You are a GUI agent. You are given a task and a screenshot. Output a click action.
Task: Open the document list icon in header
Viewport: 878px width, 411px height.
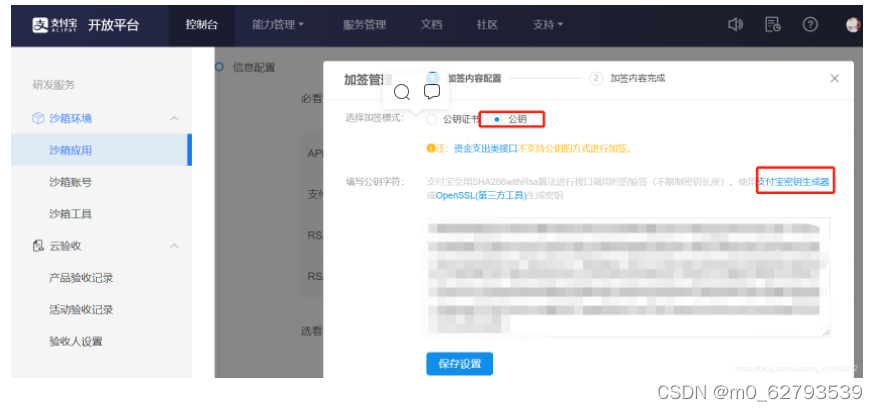[772, 24]
